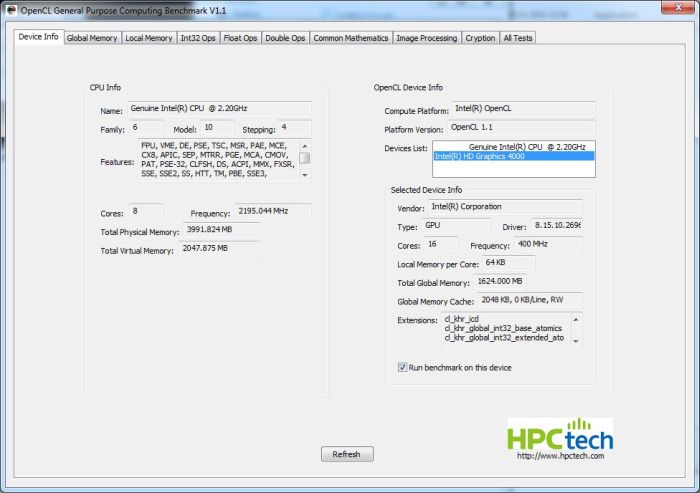Go to the Float Ops tab
The width and height of the screenshot is (700, 493).
[240, 38]
